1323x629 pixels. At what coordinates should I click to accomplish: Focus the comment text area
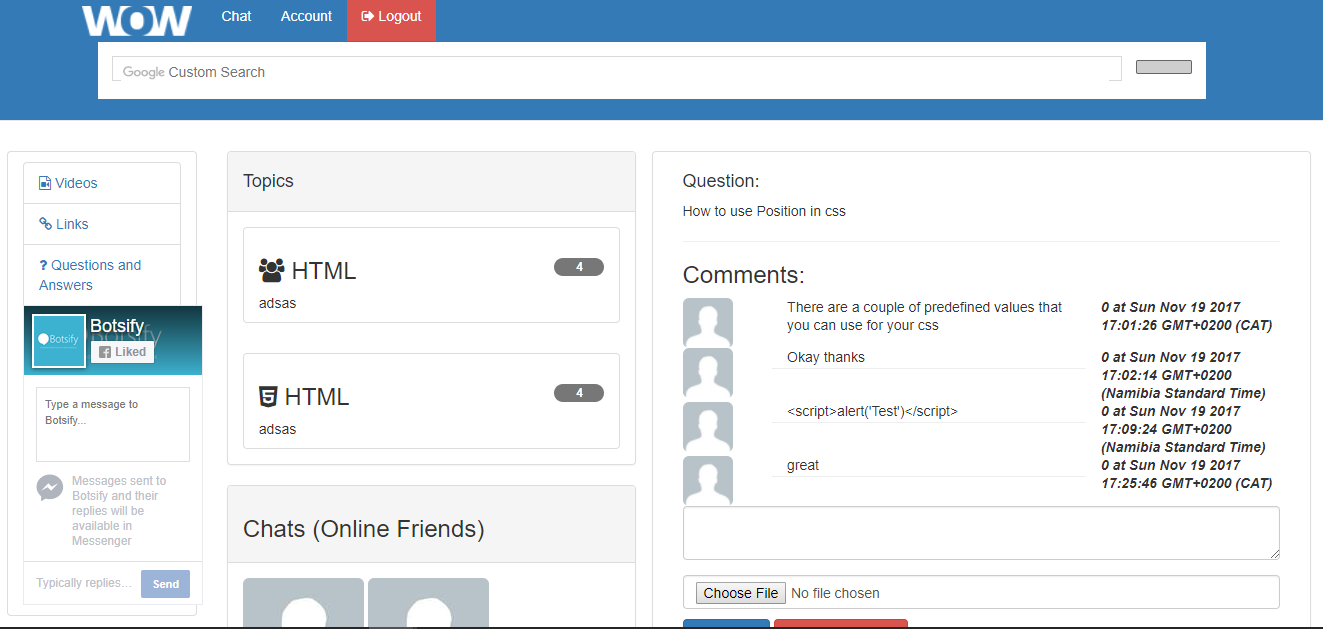pyautogui.click(x=981, y=533)
